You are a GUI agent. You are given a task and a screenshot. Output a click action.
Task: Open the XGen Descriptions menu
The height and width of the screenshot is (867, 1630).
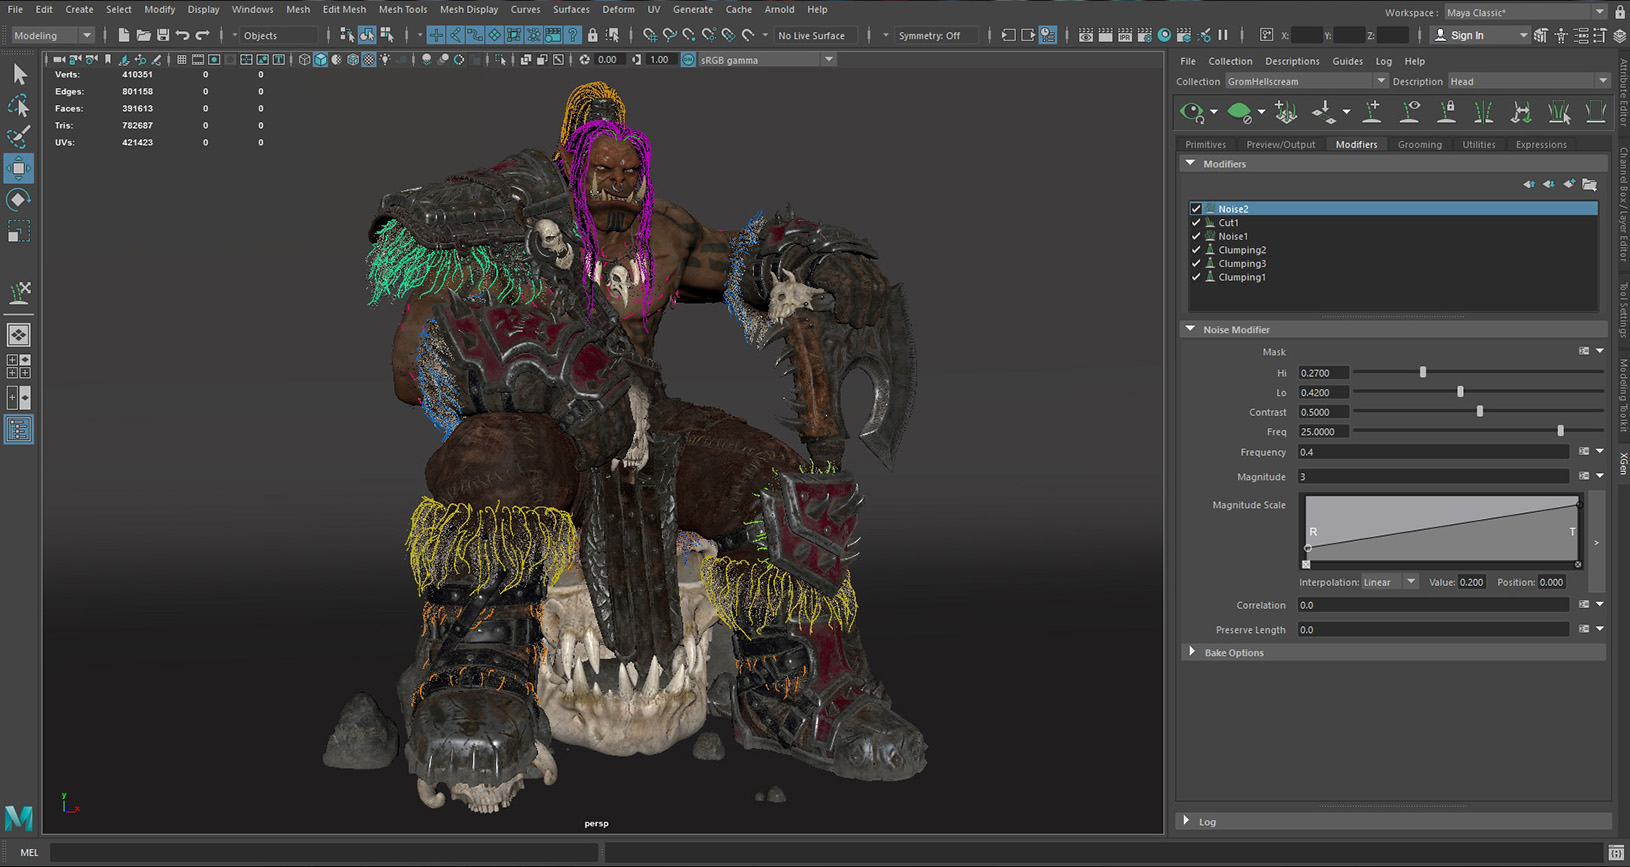click(x=1292, y=61)
